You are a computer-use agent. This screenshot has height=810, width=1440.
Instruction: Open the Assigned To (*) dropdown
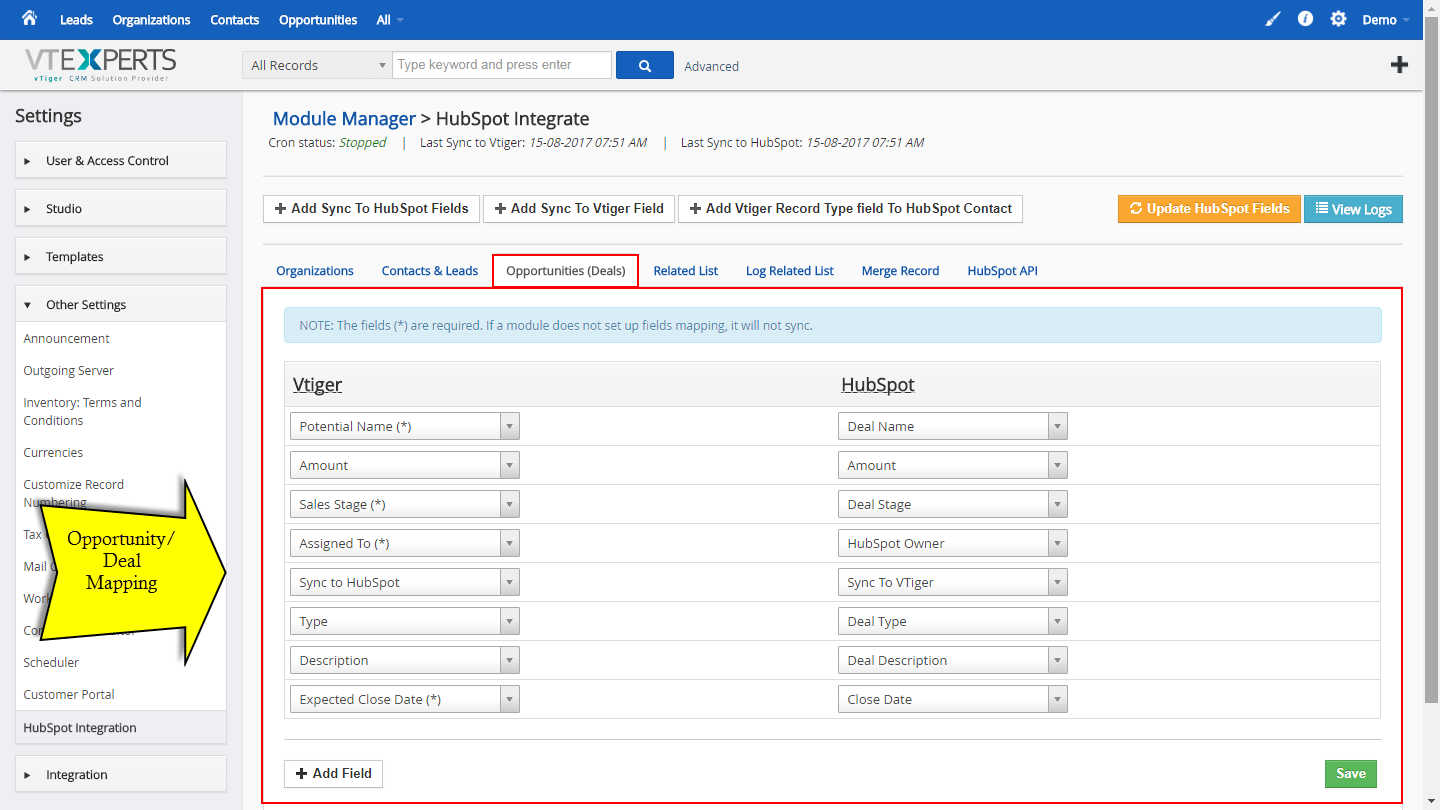[405, 543]
